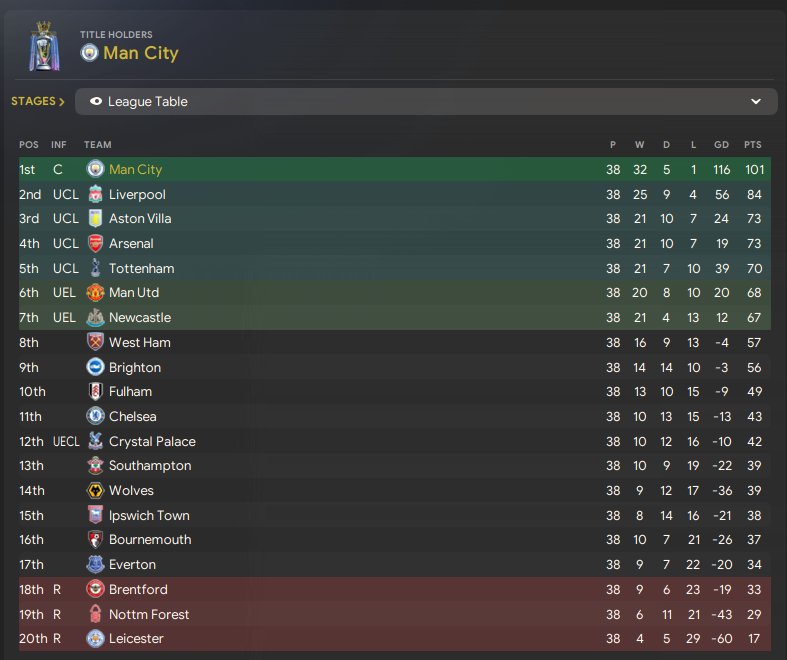Expand the Stages menu
The height and width of the screenshot is (660, 787).
pyautogui.click(x=38, y=101)
